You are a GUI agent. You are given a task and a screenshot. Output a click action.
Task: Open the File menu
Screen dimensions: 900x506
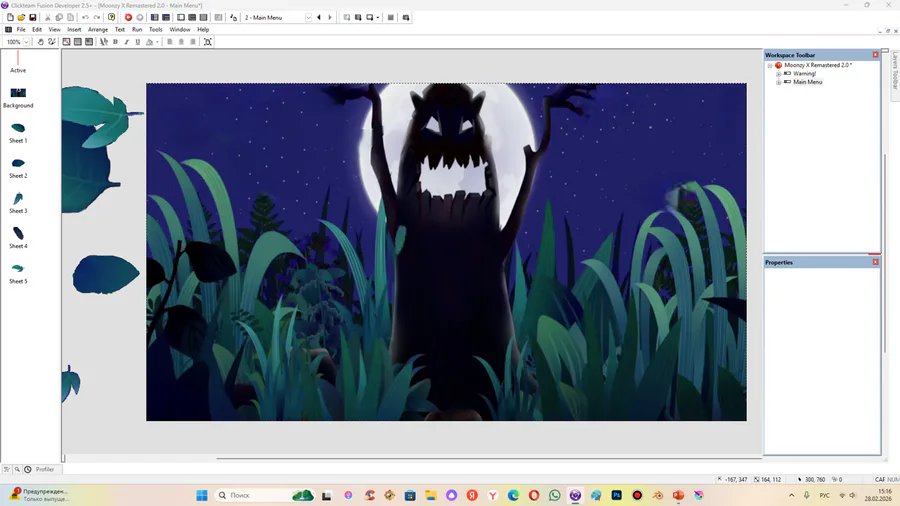click(21, 29)
